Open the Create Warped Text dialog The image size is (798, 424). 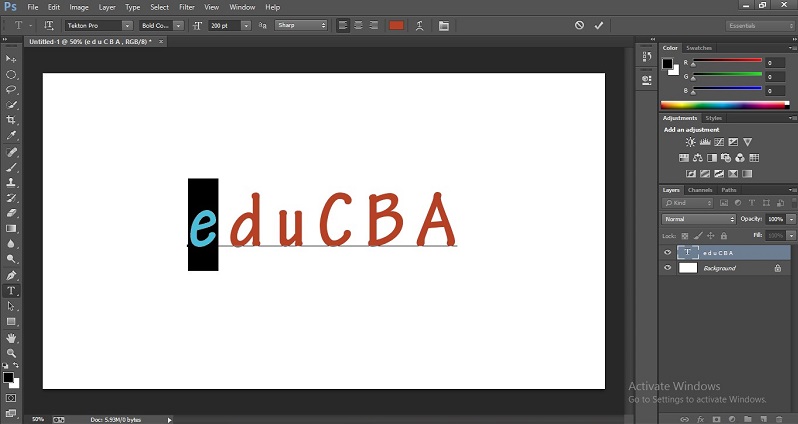[419, 25]
